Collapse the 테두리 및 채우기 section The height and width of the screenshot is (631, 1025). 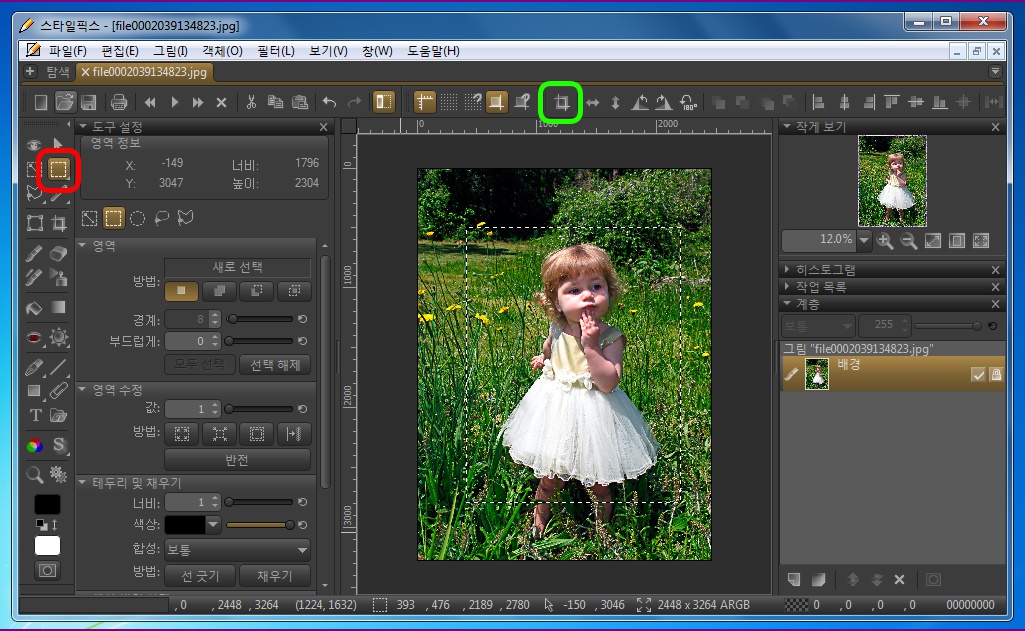coord(82,482)
